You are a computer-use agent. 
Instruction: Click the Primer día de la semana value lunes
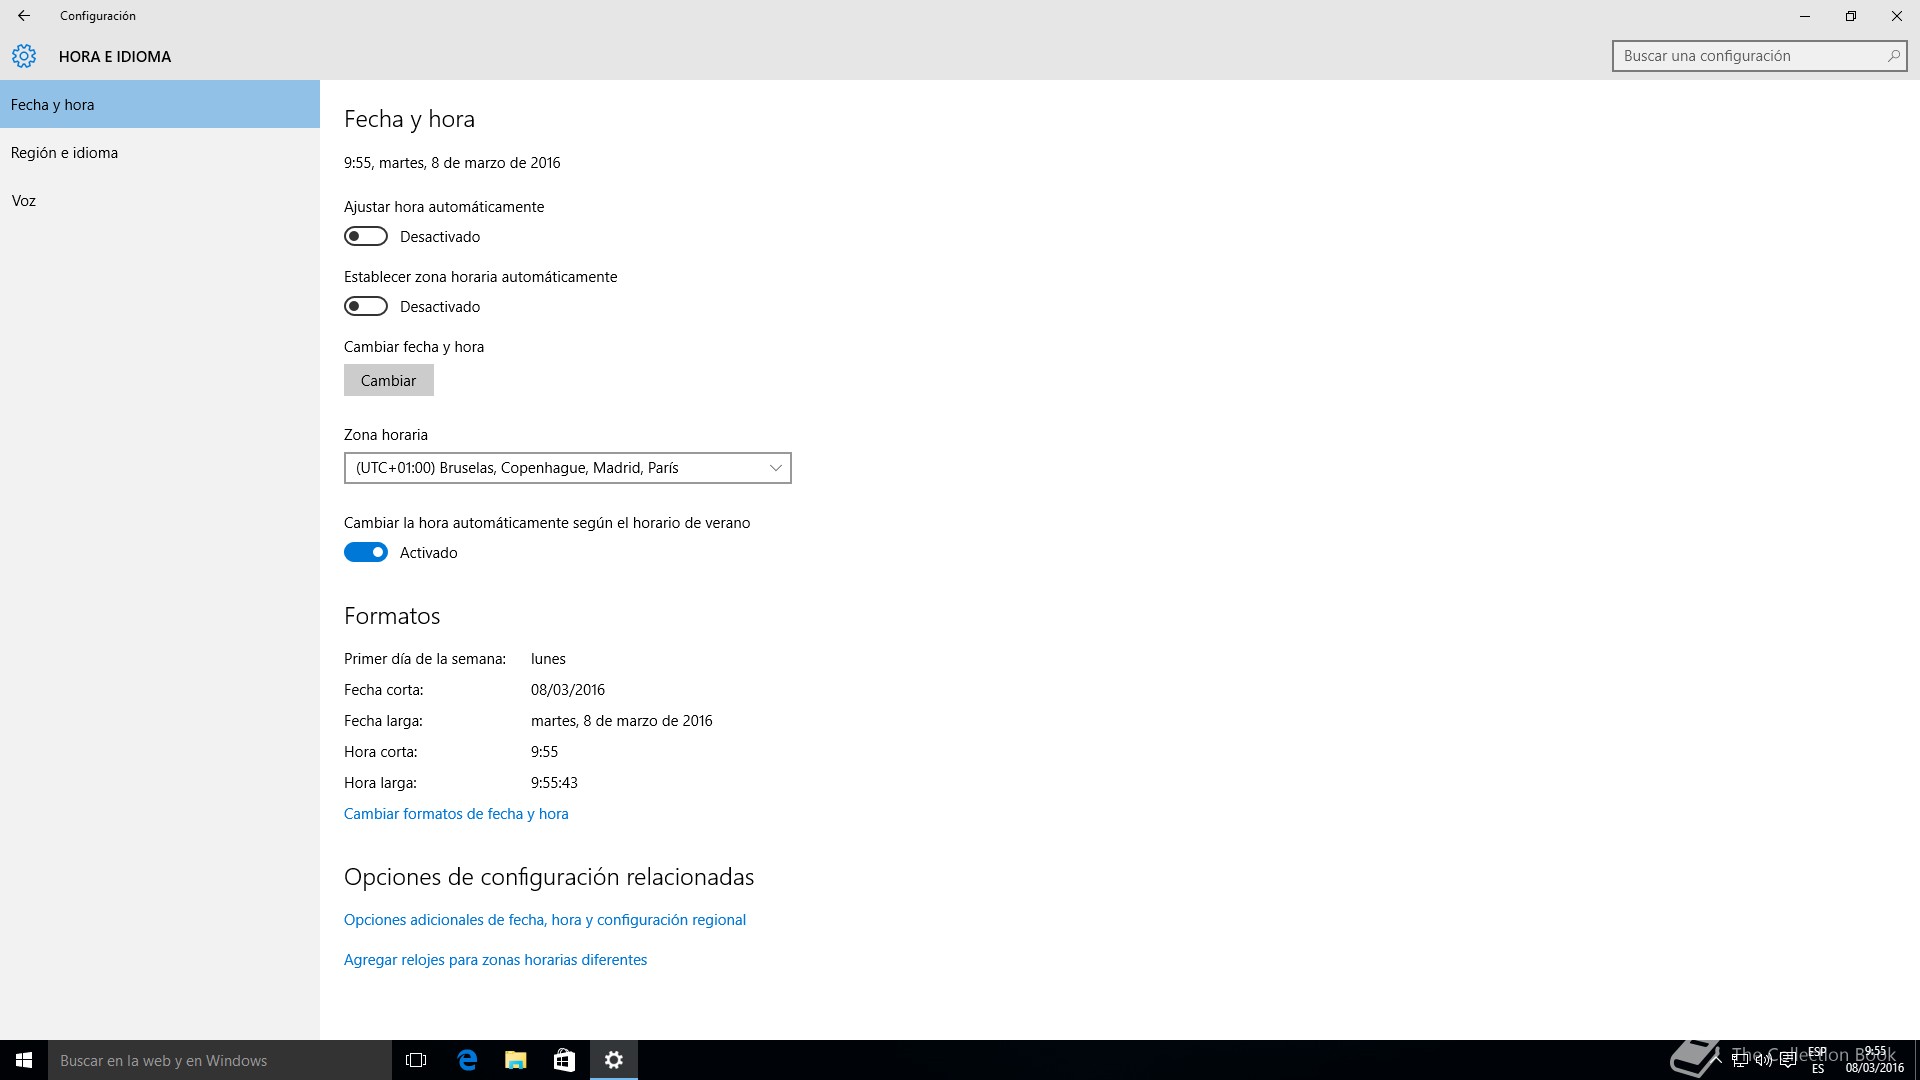(x=549, y=659)
